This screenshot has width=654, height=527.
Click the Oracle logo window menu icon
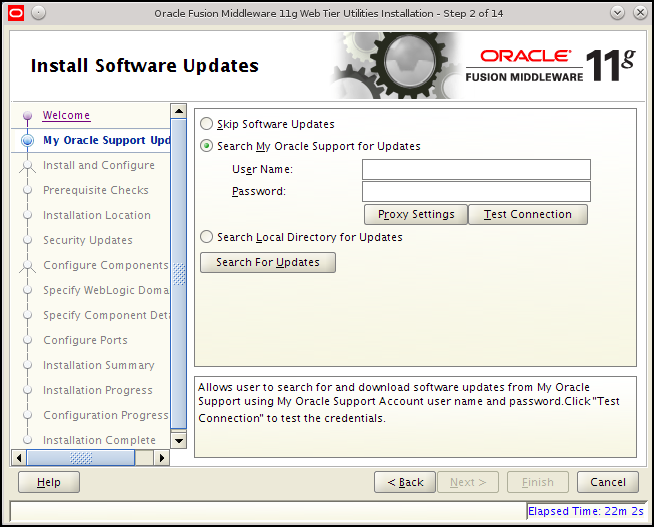pos(16,13)
